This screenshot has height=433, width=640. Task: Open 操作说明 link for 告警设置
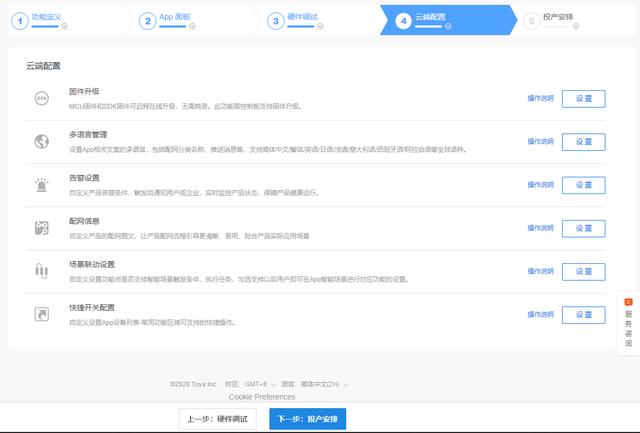(x=540, y=185)
